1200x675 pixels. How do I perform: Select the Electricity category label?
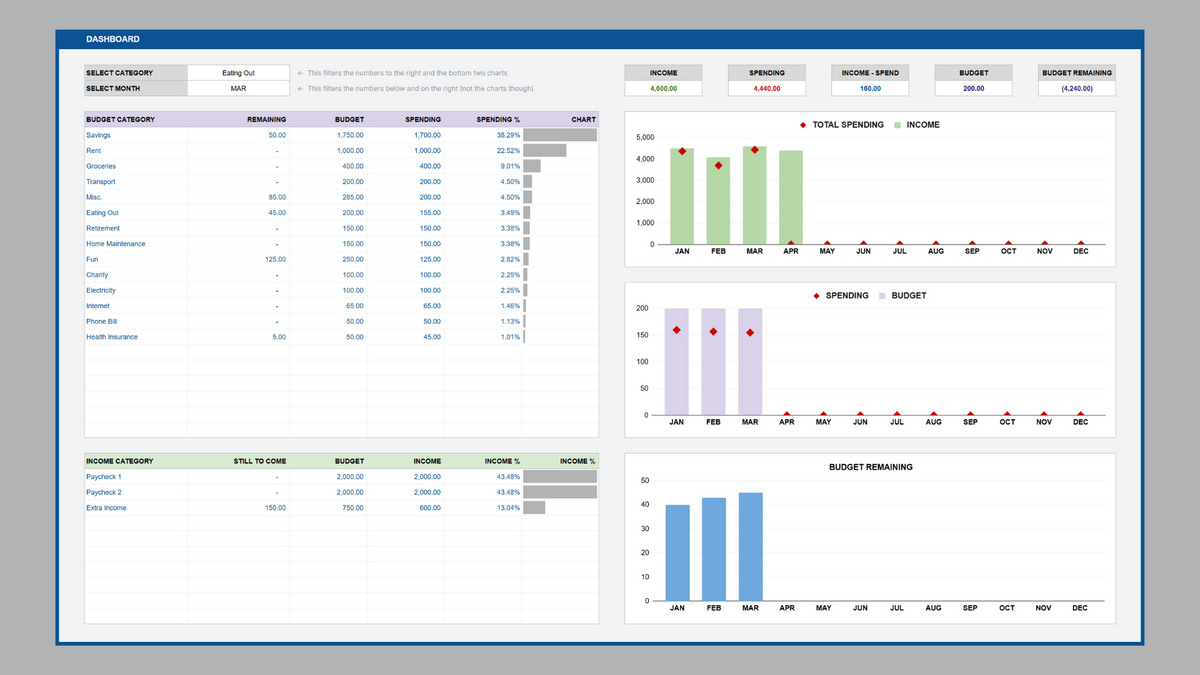[x=101, y=290]
